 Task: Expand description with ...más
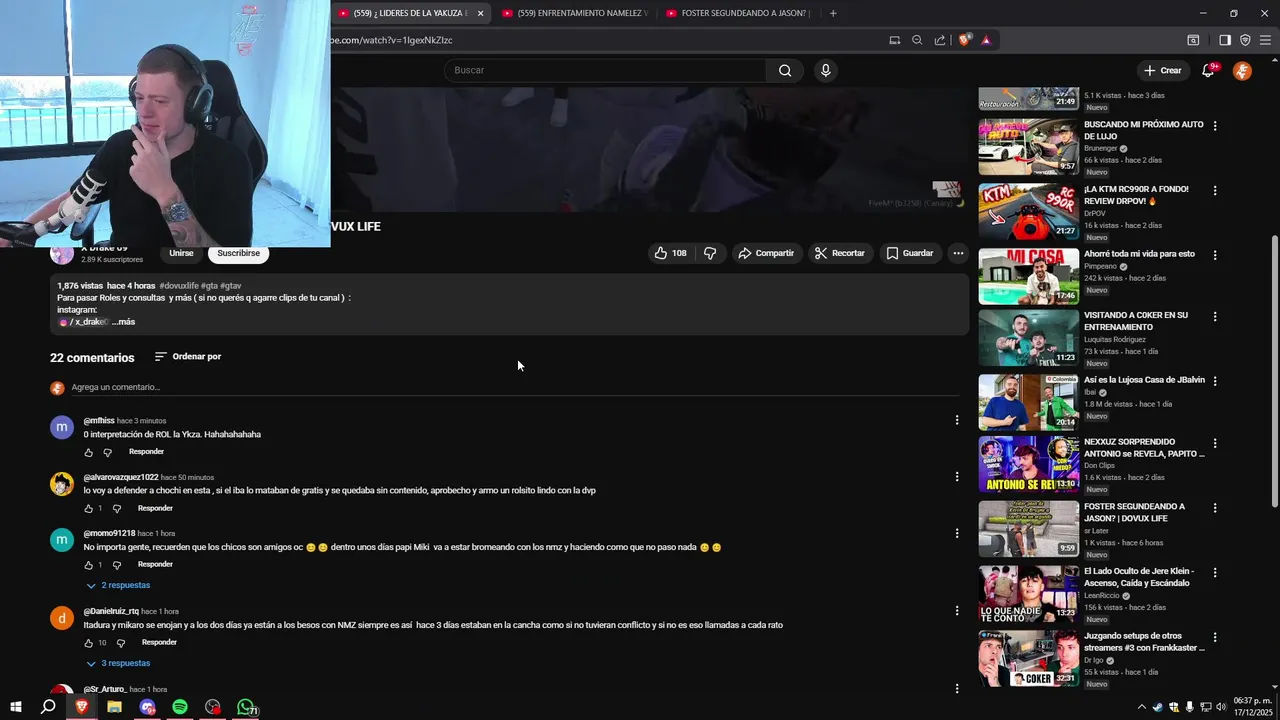click(124, 322)
